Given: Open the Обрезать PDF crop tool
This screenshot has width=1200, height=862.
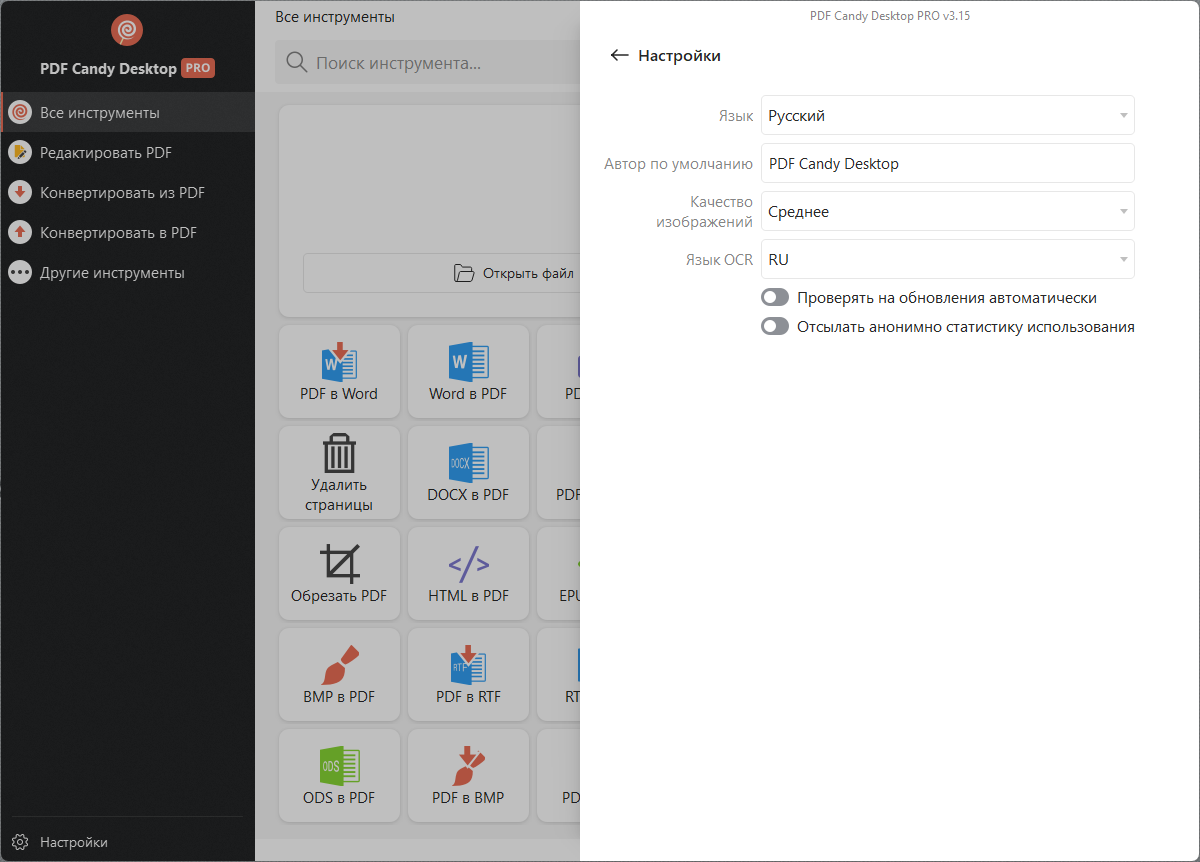Looking at the screenshot, I should coord(339,574).
